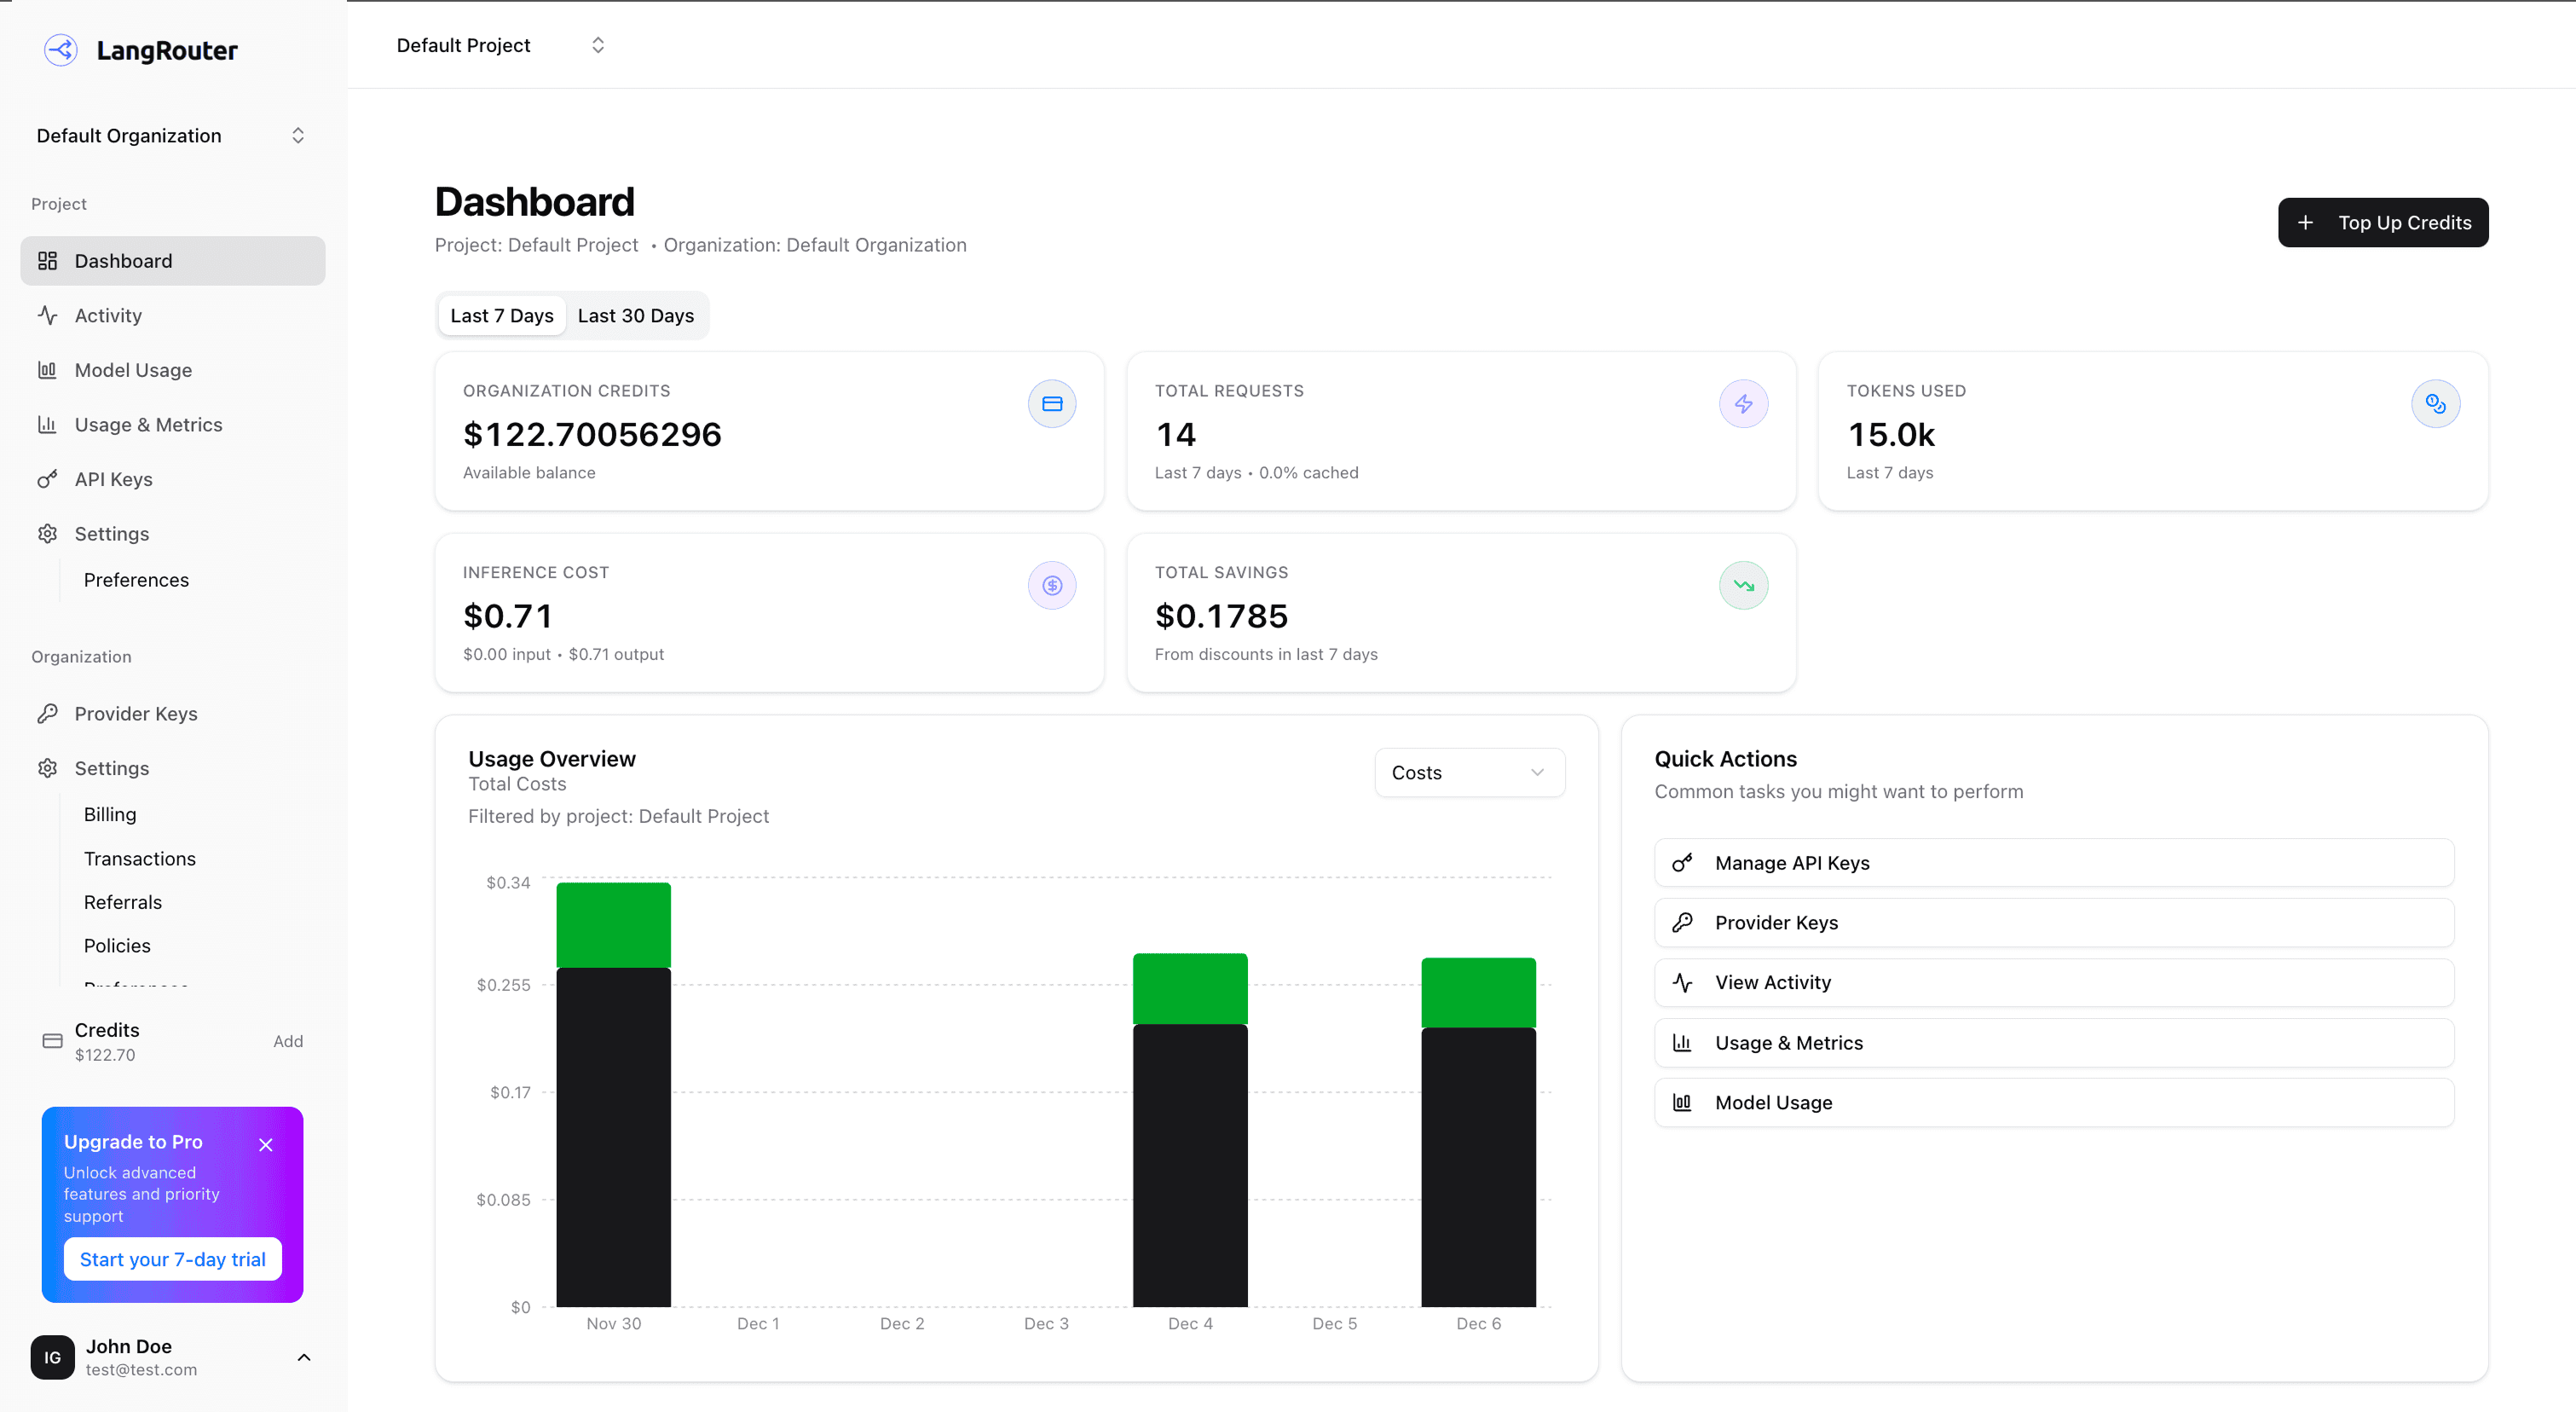Viewport: 2576px width, 1412px height.
Task: Click the lightning icon on Total Requests card
Action: tap(1743, 403)
